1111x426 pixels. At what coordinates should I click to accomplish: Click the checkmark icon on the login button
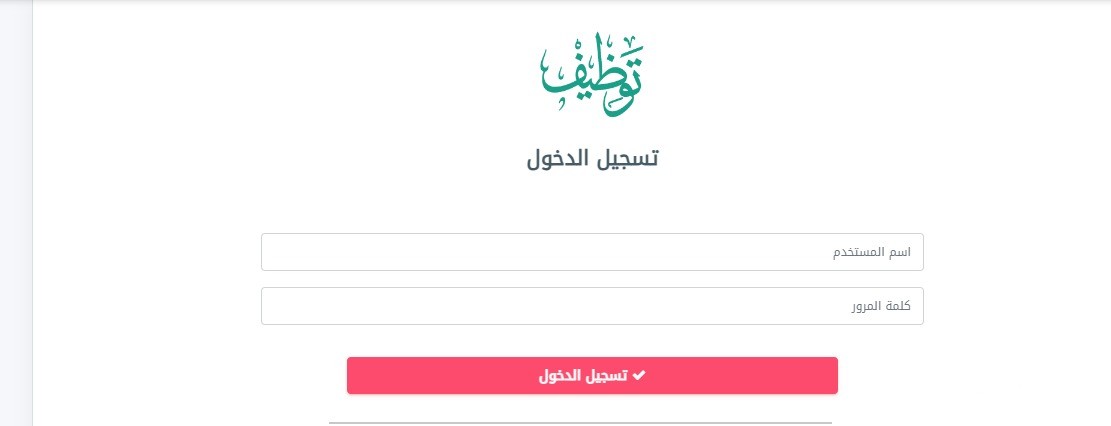(x=638, y=375)
